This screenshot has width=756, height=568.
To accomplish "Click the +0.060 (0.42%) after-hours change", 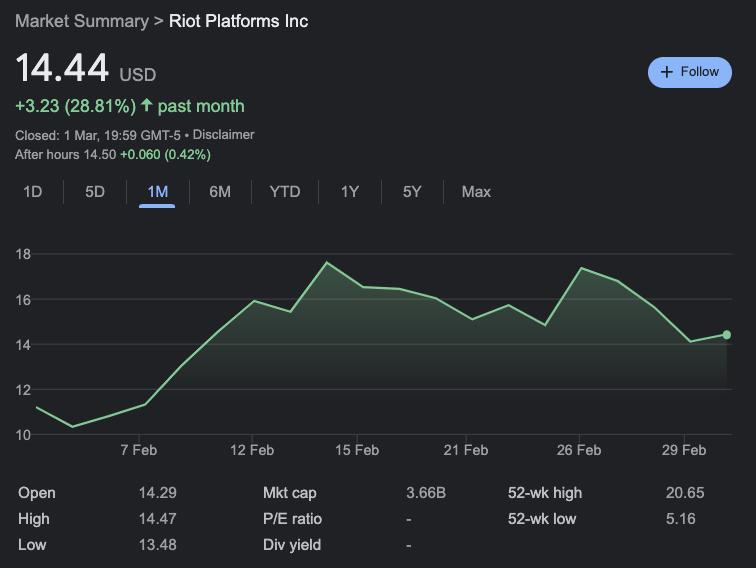I will tap(165, 155).
